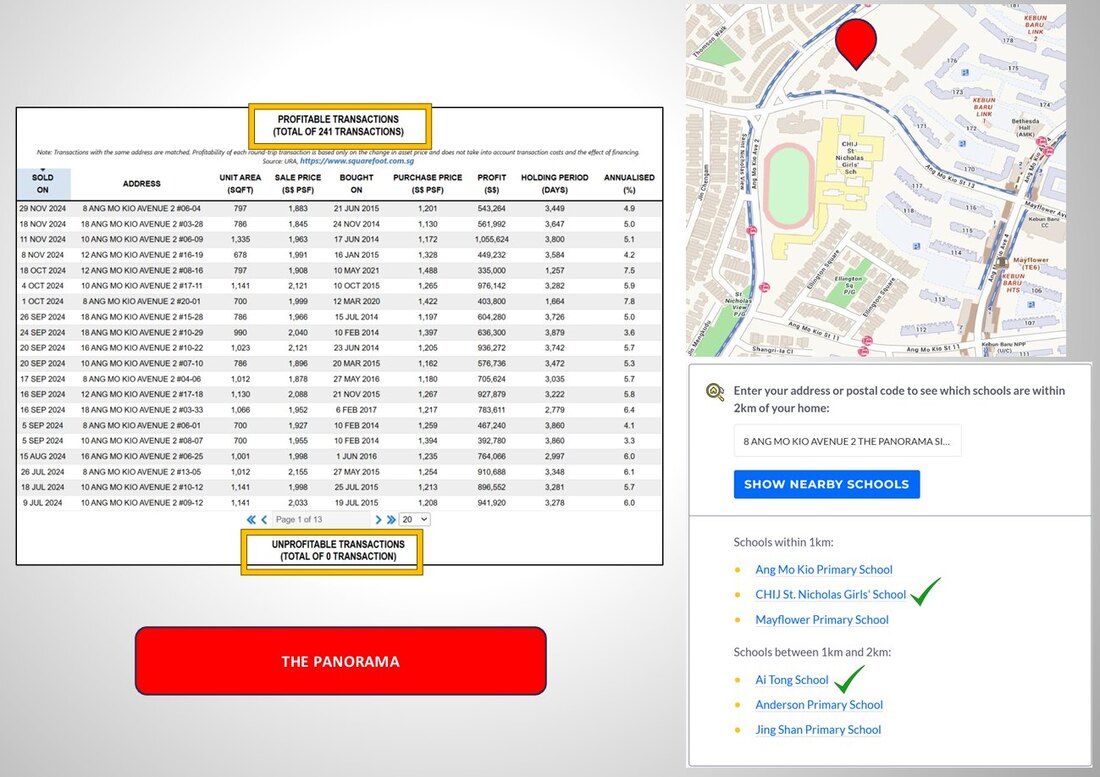Click profit value 543,264
Screen dimensions: 1100x777
pos(492,208)
